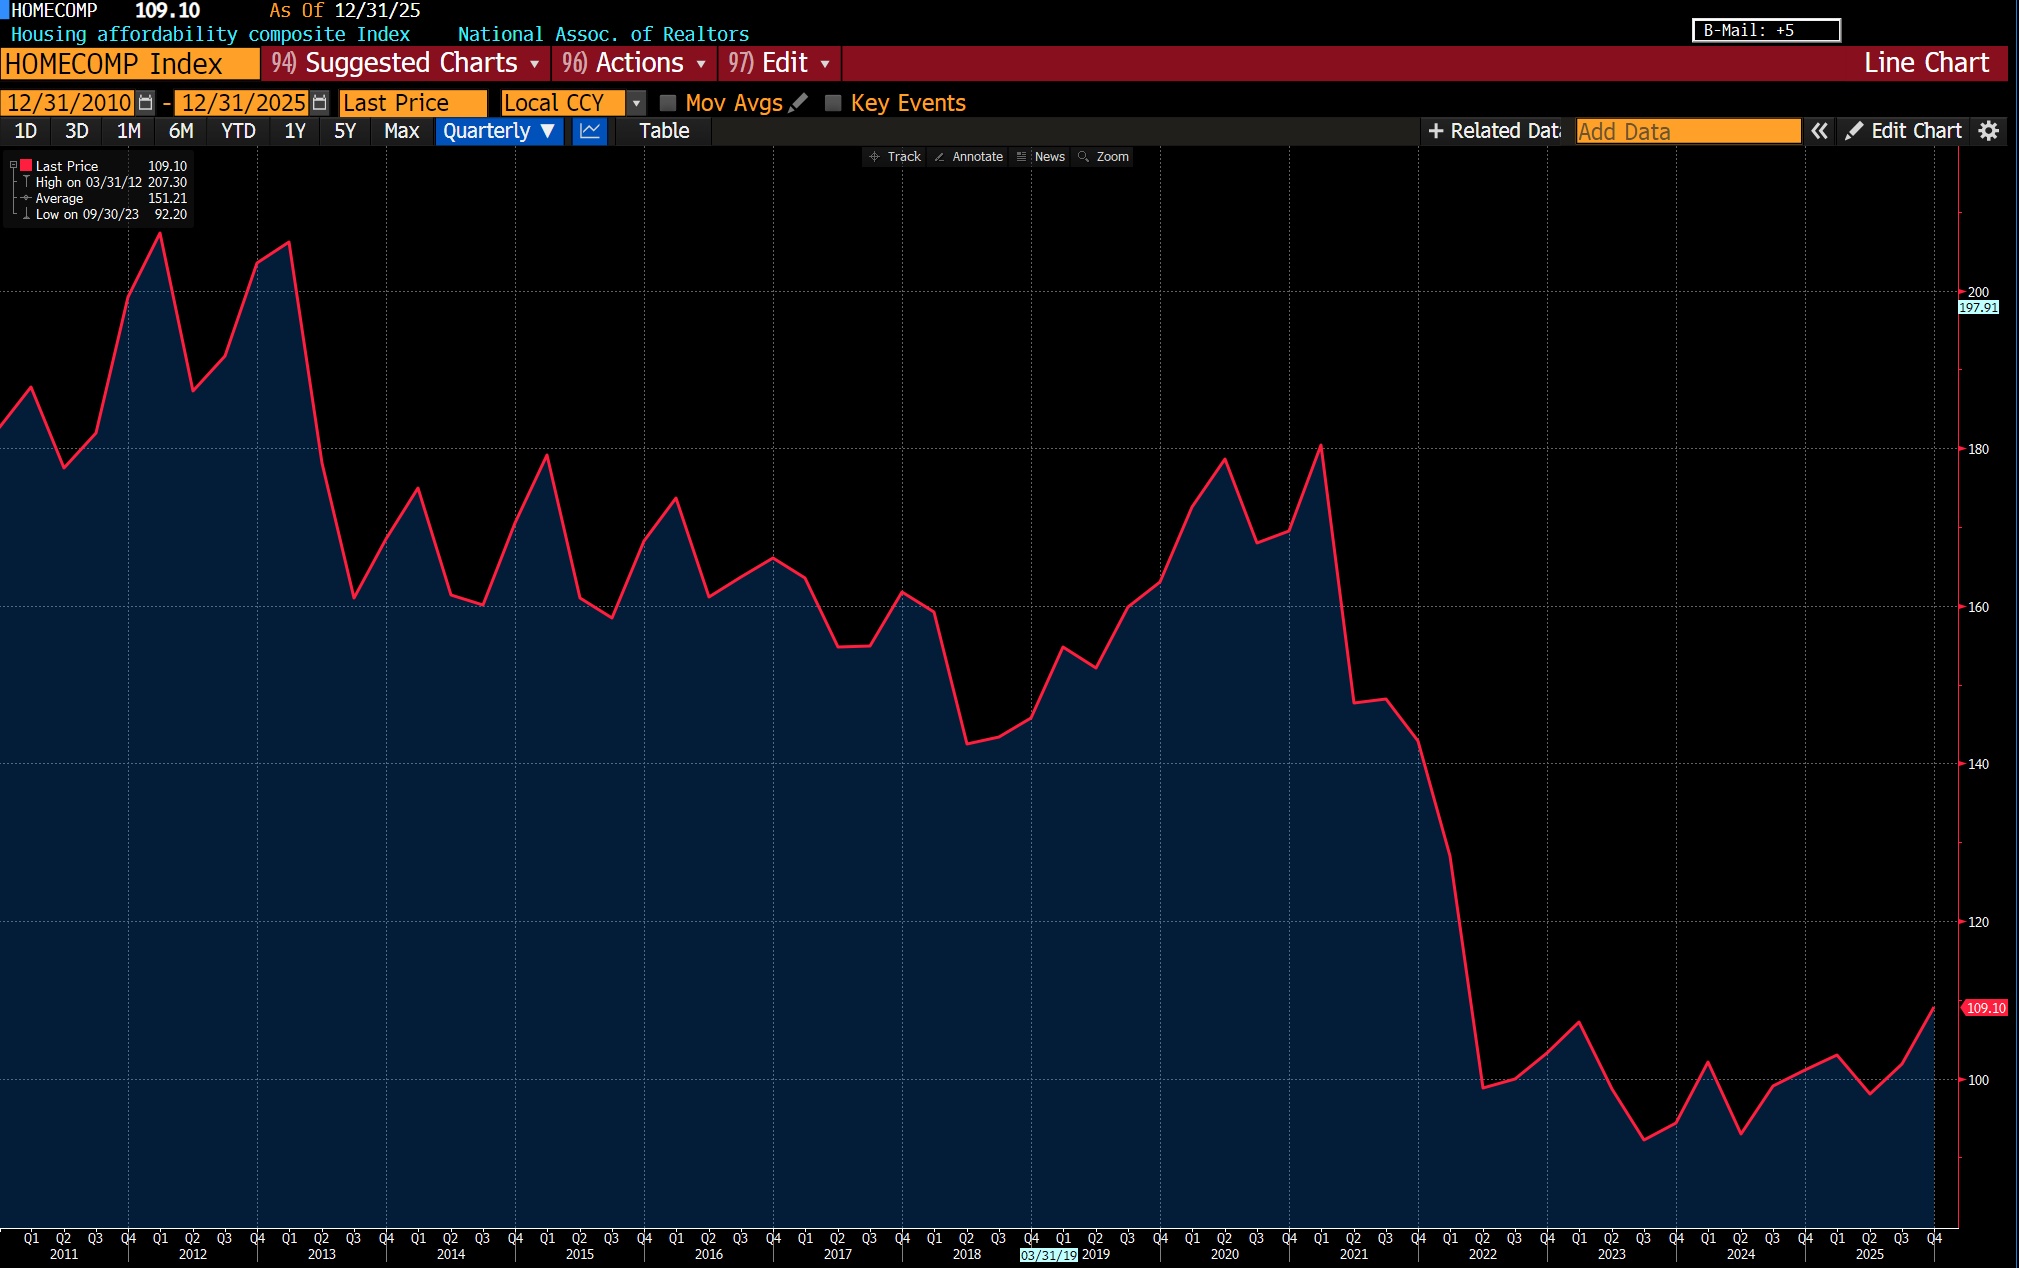This screenshot has width=2019, height=1268.
Task: Click the Add Data input field
Action: coord(1687,131)
